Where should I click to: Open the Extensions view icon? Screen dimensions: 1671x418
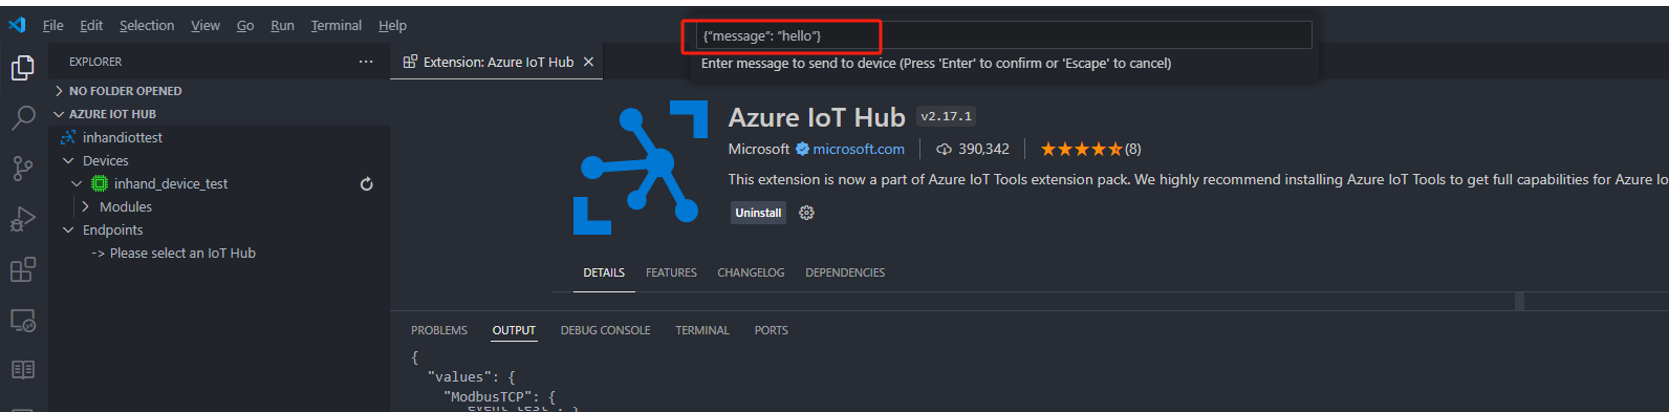[23, 269]
